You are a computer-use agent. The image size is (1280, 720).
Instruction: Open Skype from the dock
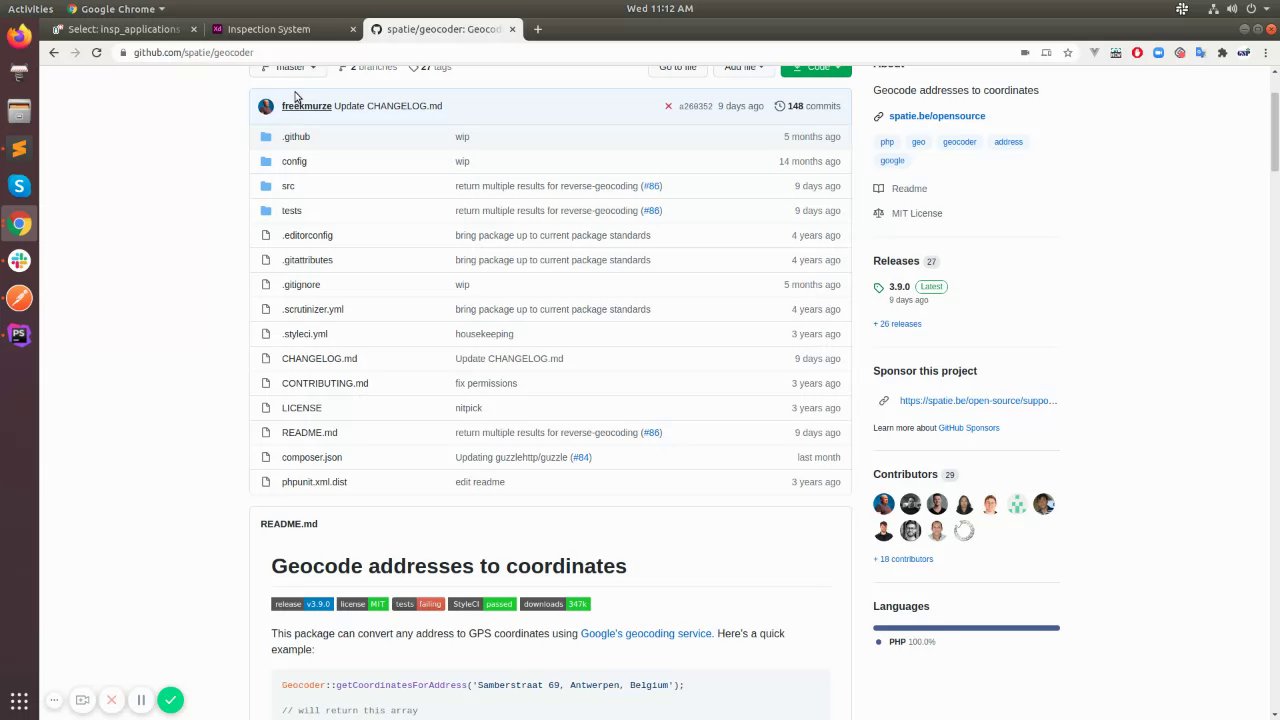pyautogui.click(x=19, y=186)
